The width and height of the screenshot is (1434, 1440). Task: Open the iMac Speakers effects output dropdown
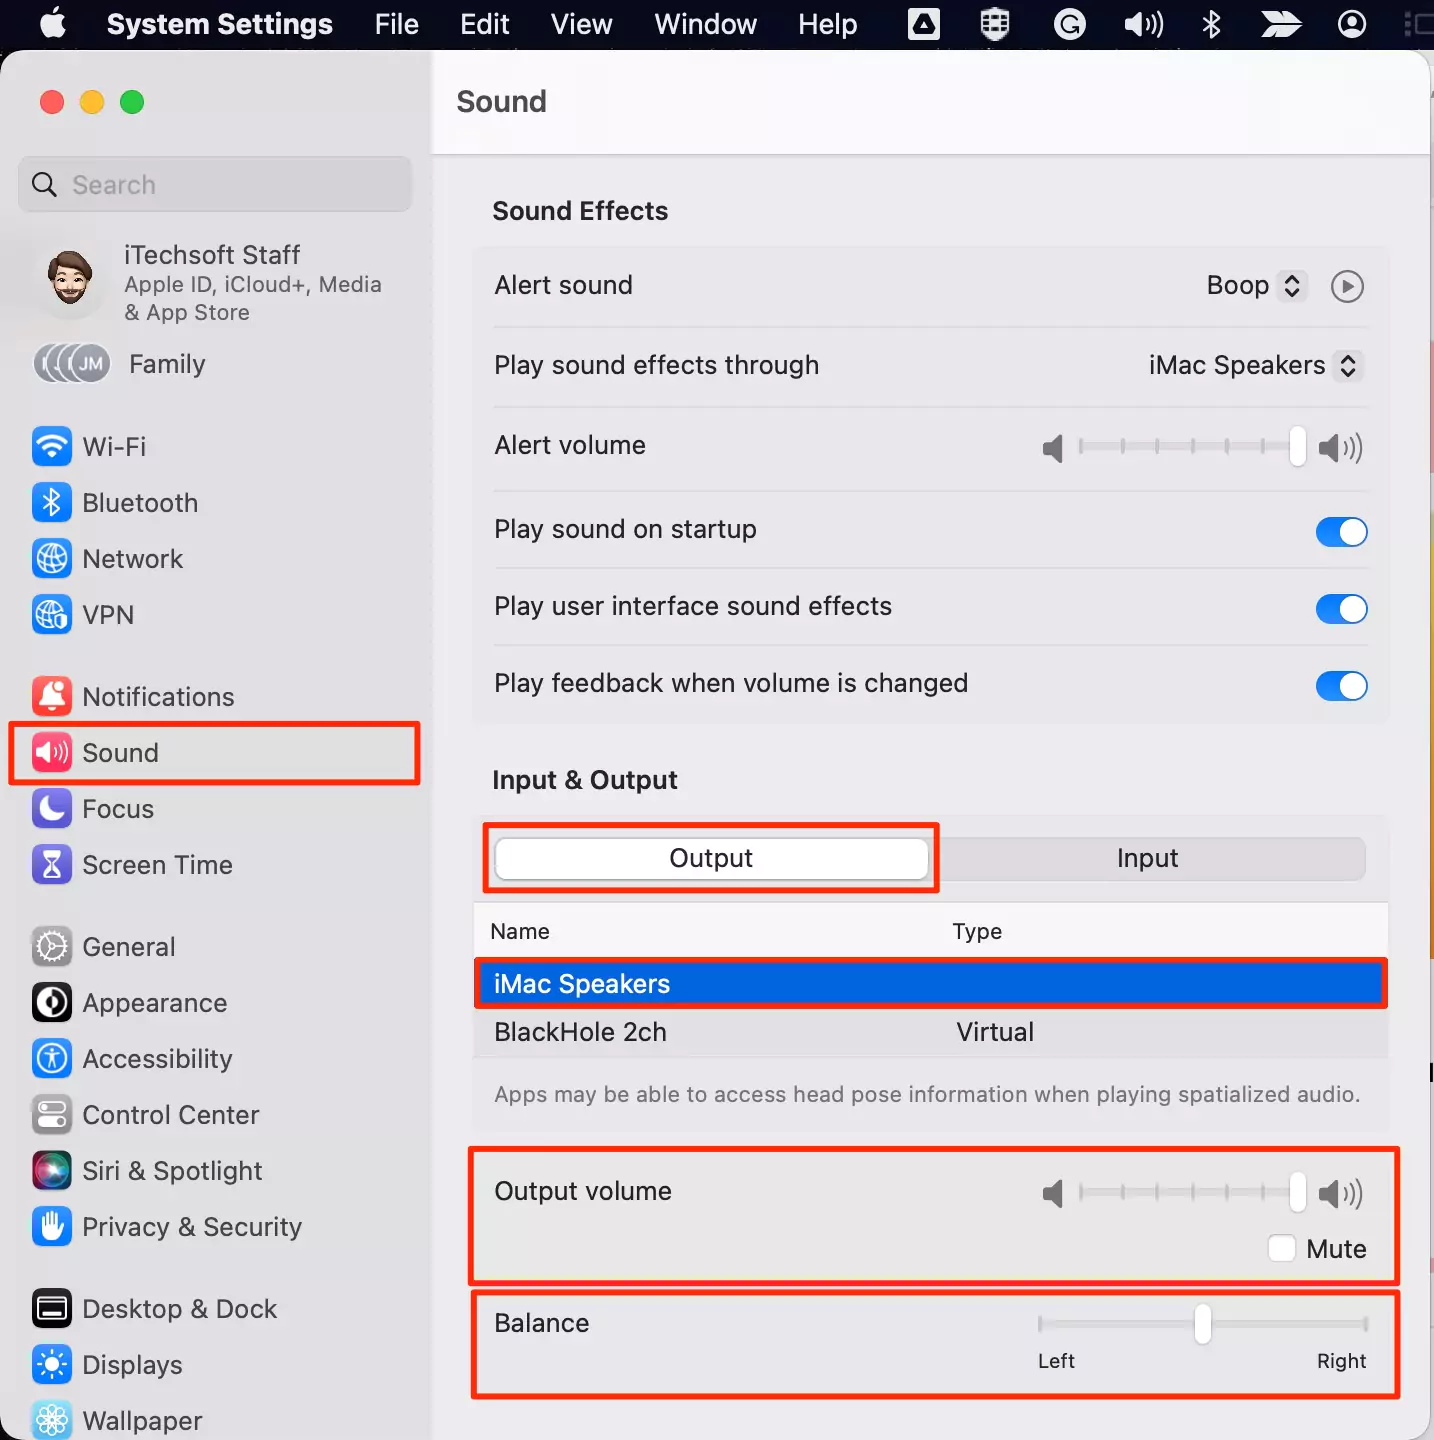(x=1255, y=365)
